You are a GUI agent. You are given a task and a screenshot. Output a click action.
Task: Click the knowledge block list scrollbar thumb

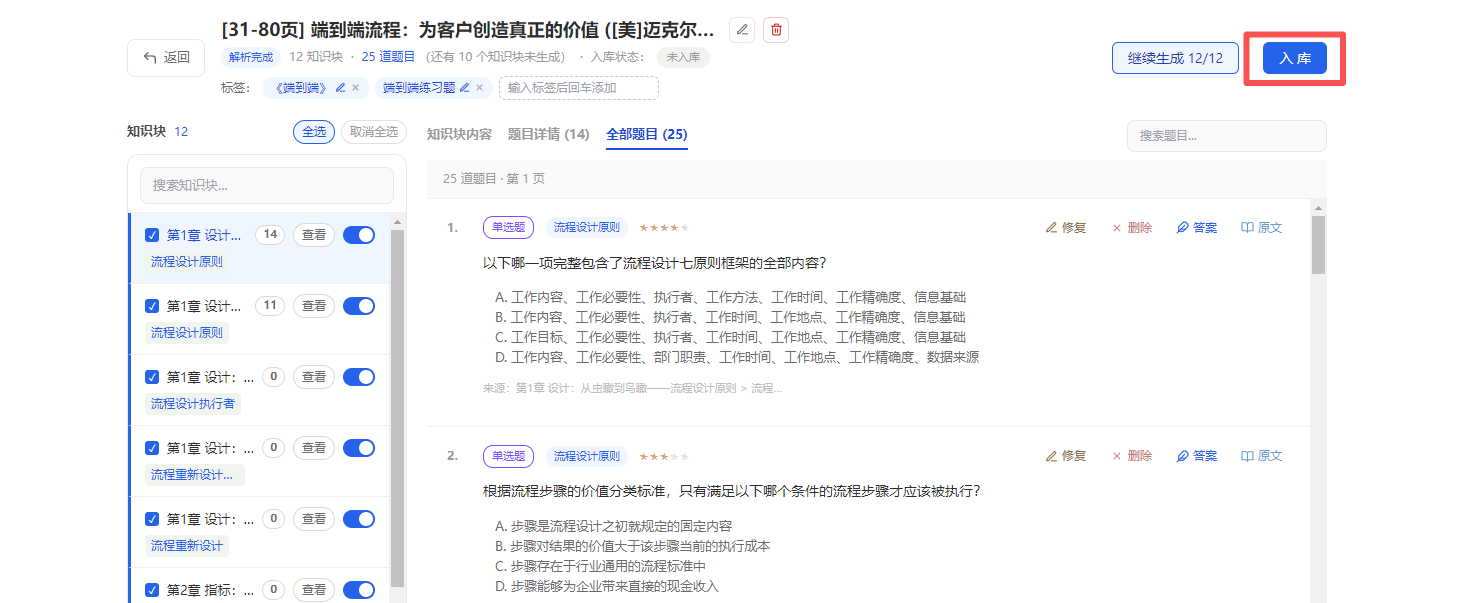click(397, 408)
